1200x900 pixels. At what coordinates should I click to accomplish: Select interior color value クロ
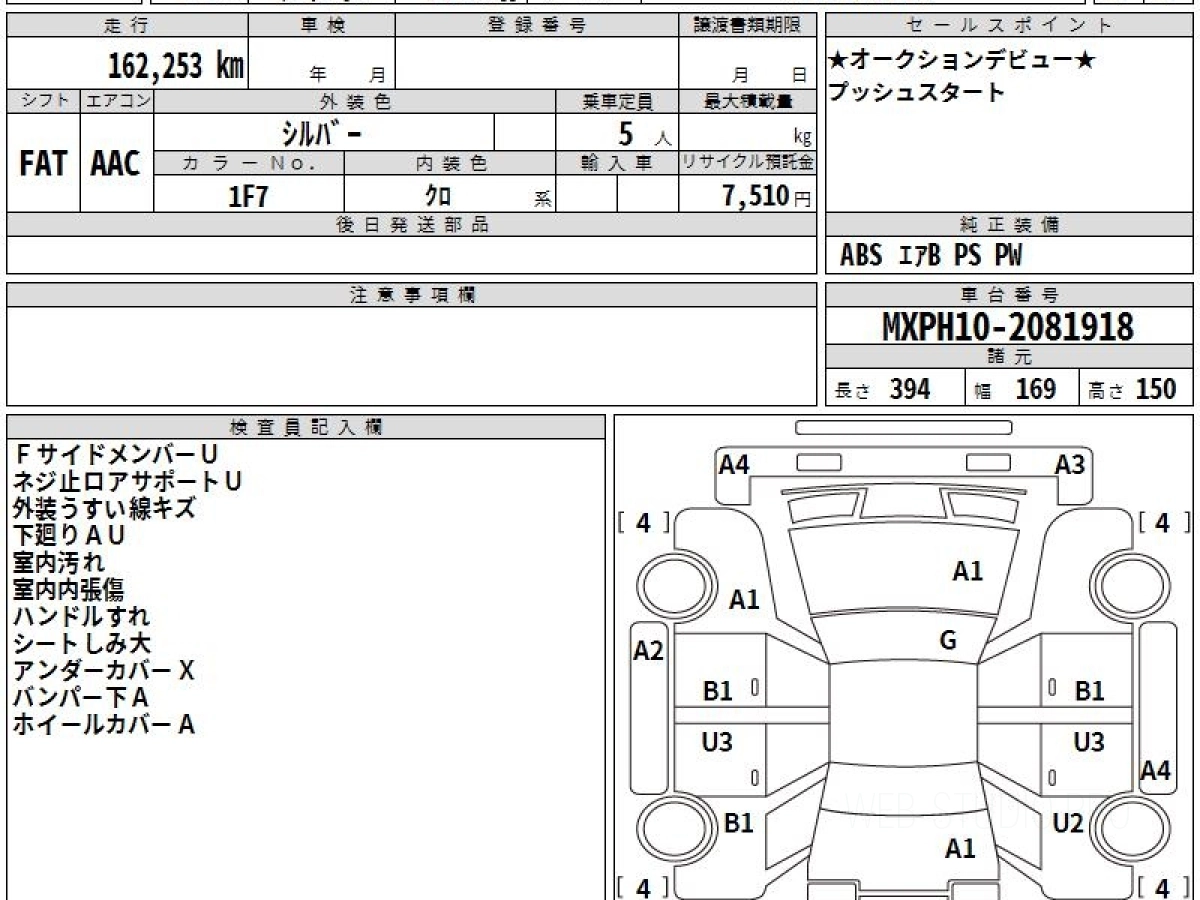(x=438, y=195)
